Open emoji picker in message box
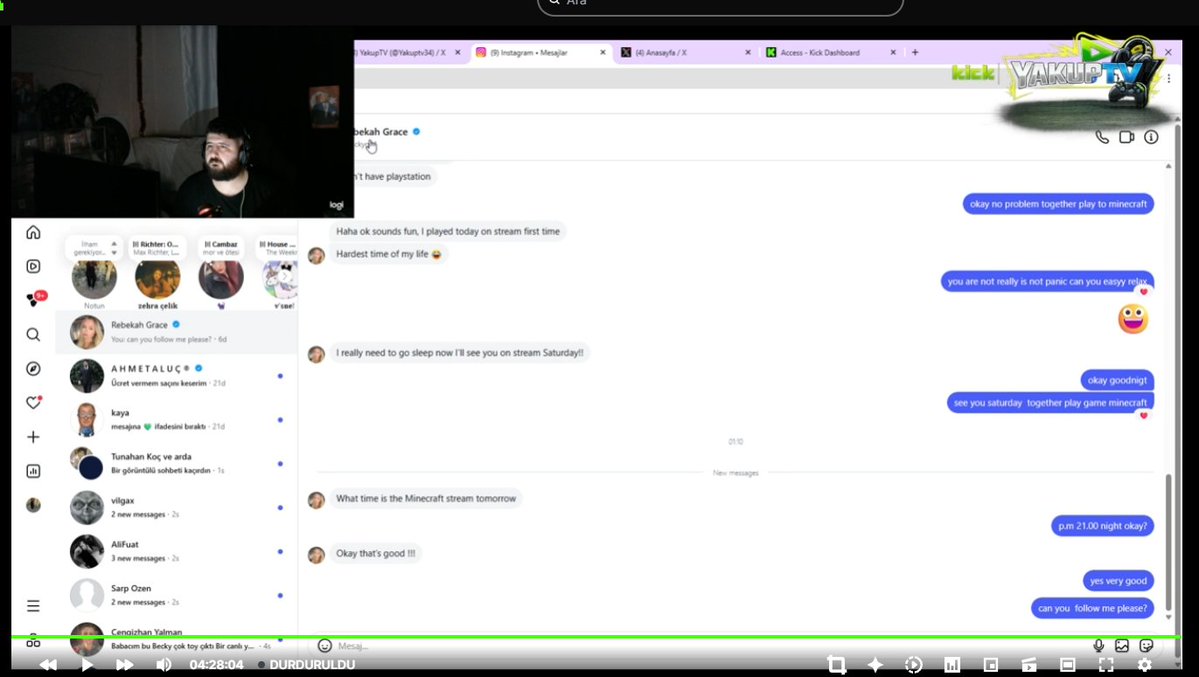This screenshot has height=677, width=1199. [x=324, y=646]
